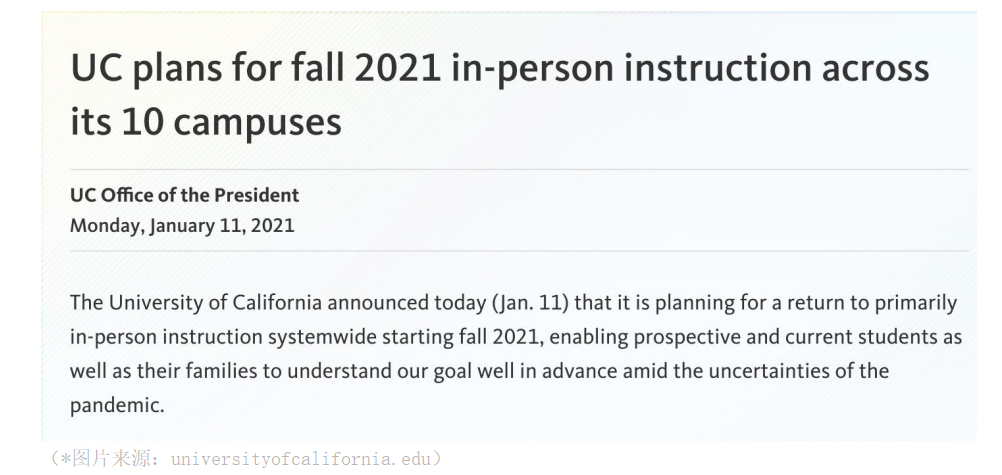The width and height of the screenshot is (1002, 475).
Task: Click the date Monday, January 11, 2021
Action: 182,226
